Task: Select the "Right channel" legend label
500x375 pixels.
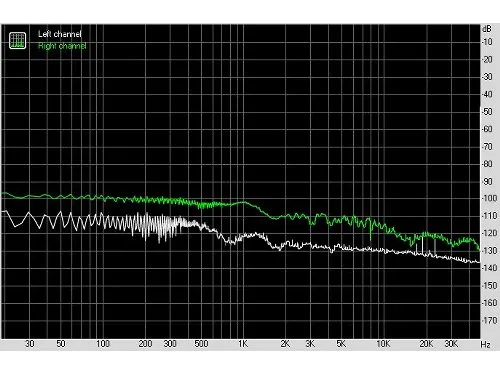Action: [x=62, y=46]
